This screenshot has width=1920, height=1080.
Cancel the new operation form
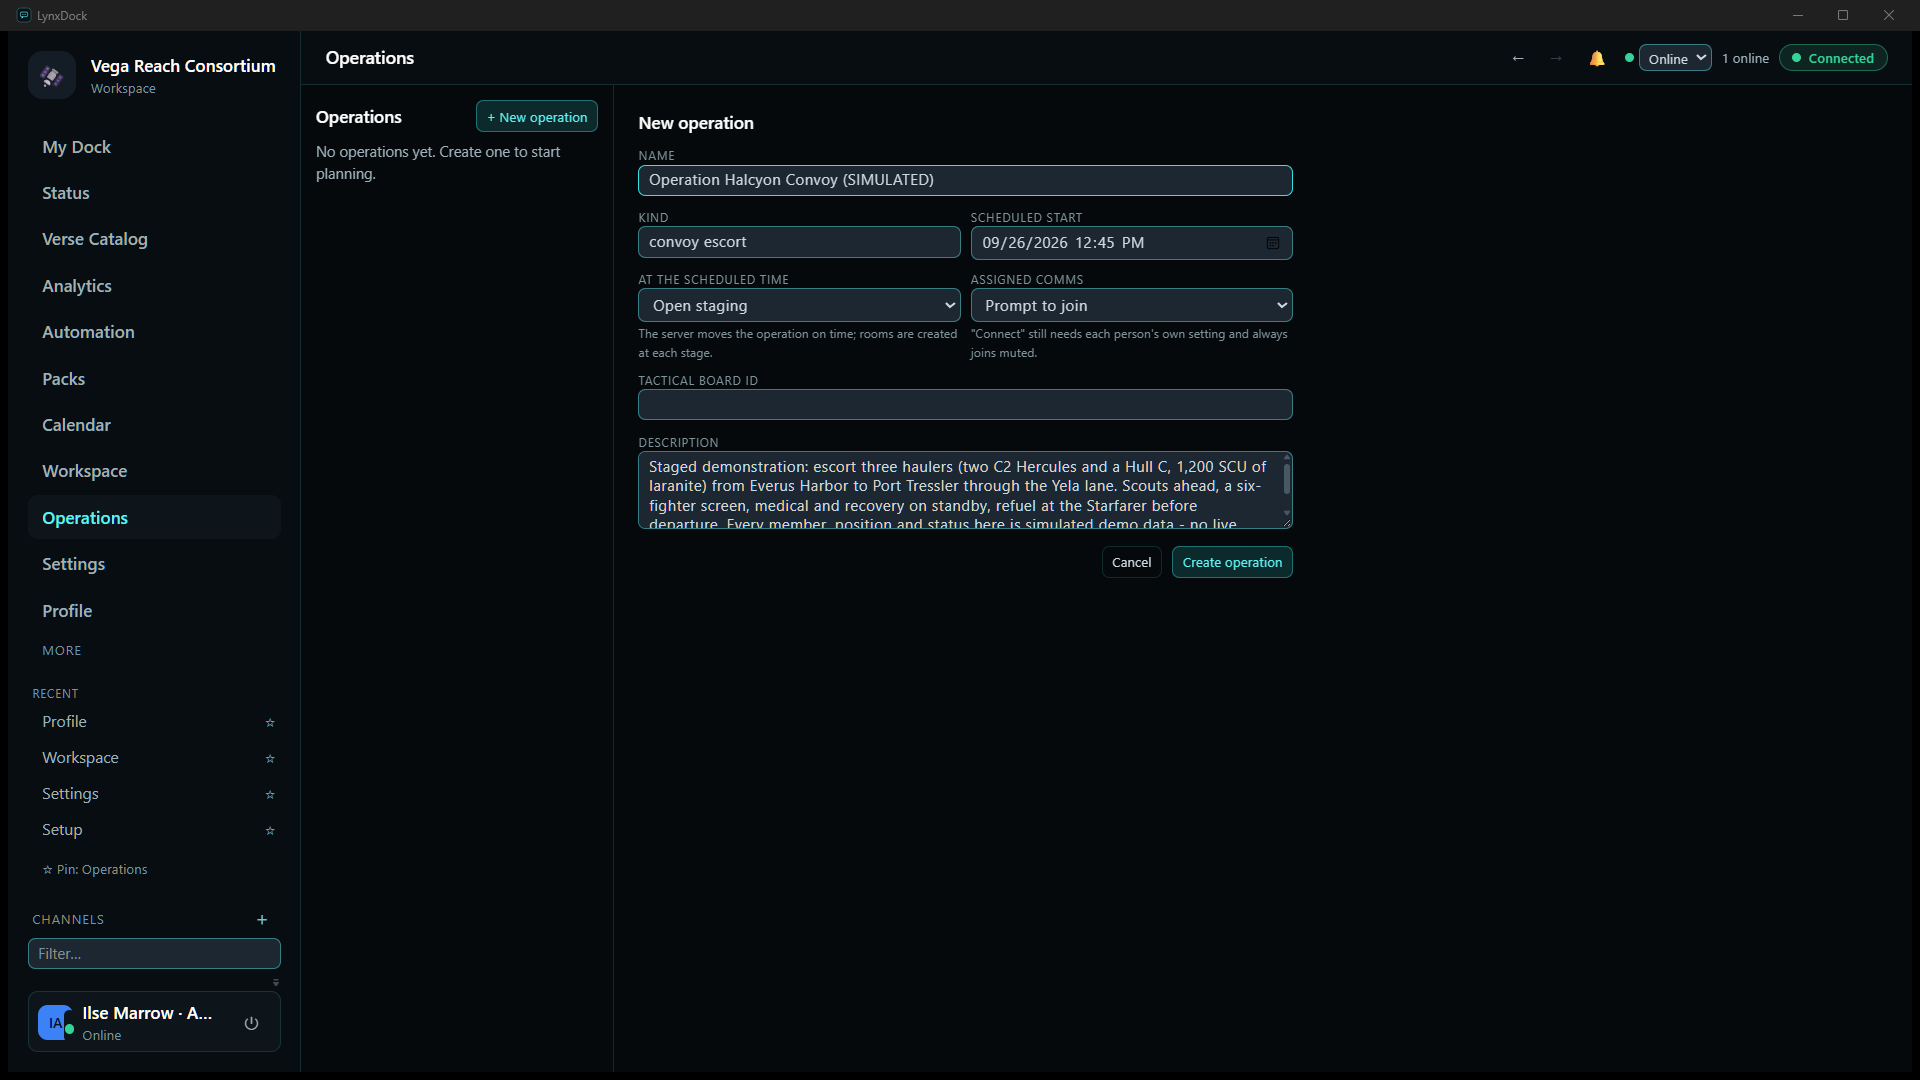[1131, 562]
